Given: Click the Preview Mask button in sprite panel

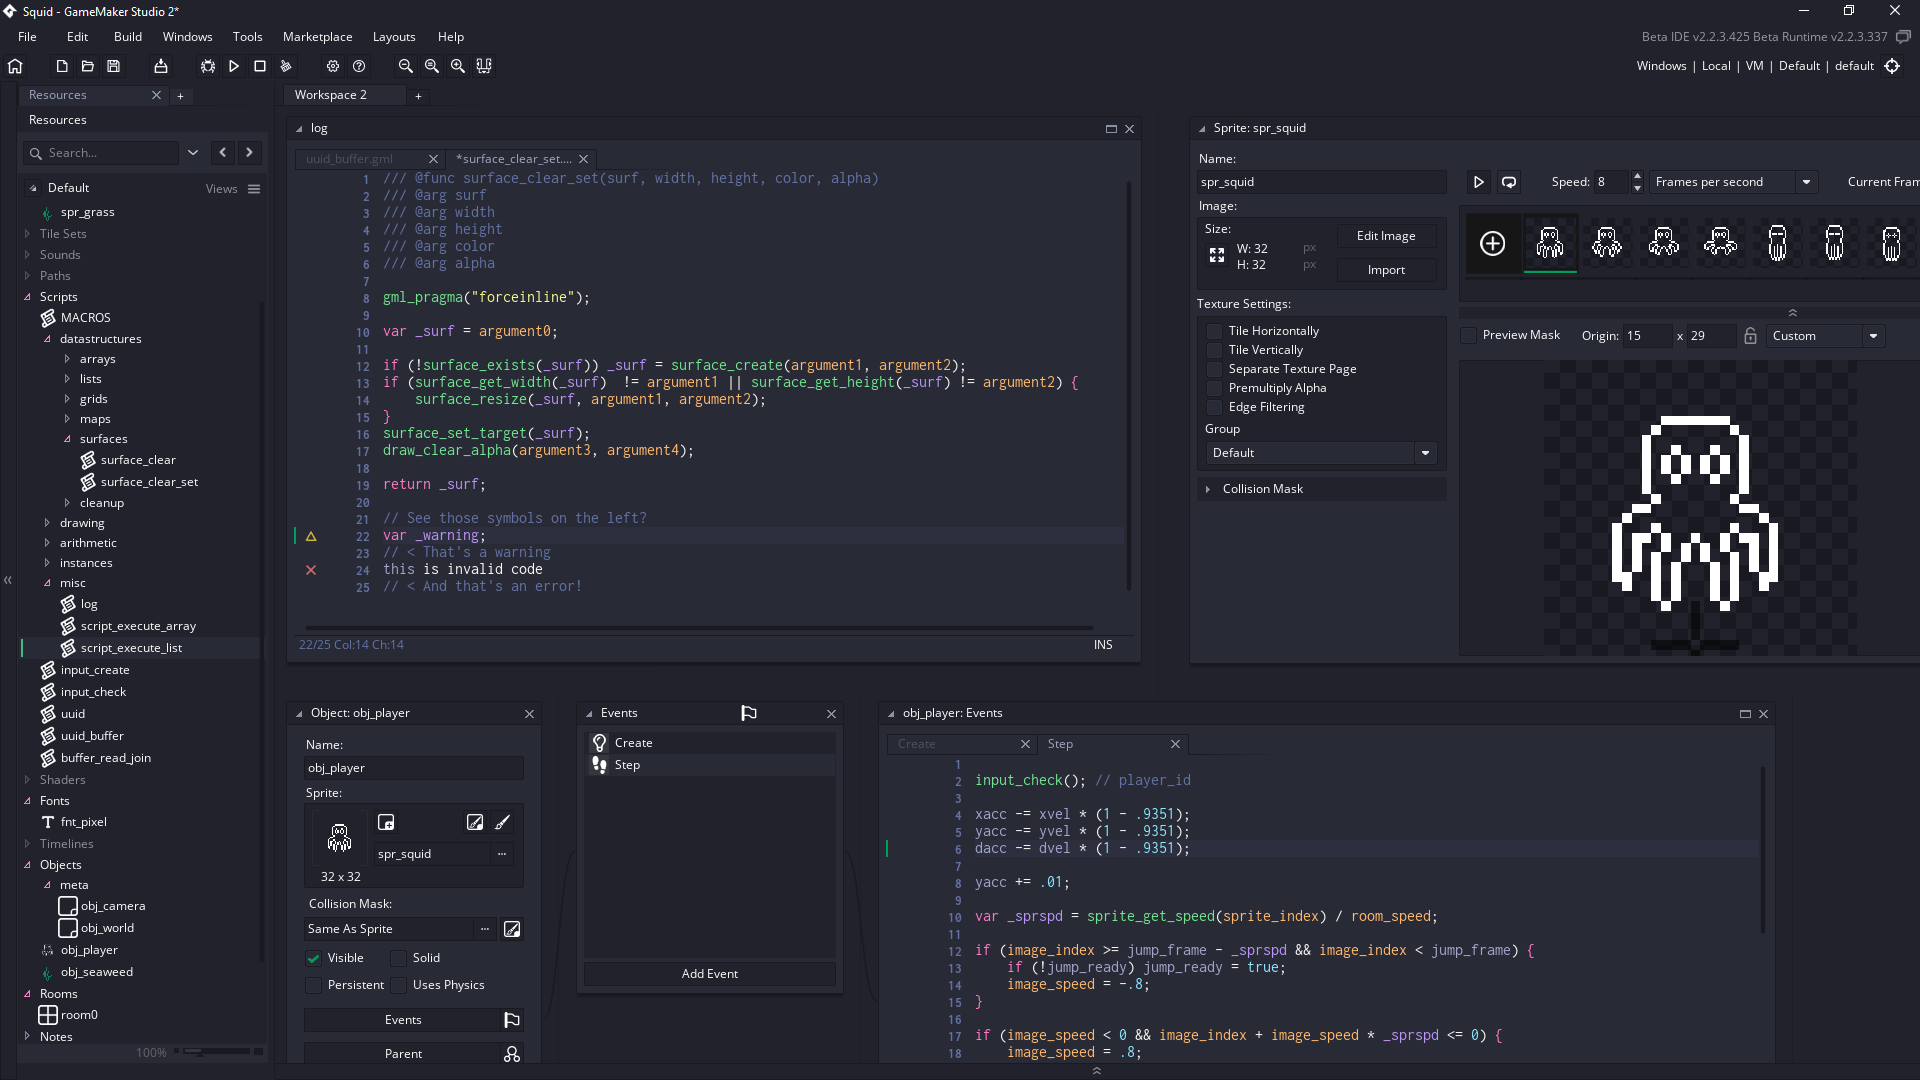Looking at the screenshot, I should point(1470,335).
